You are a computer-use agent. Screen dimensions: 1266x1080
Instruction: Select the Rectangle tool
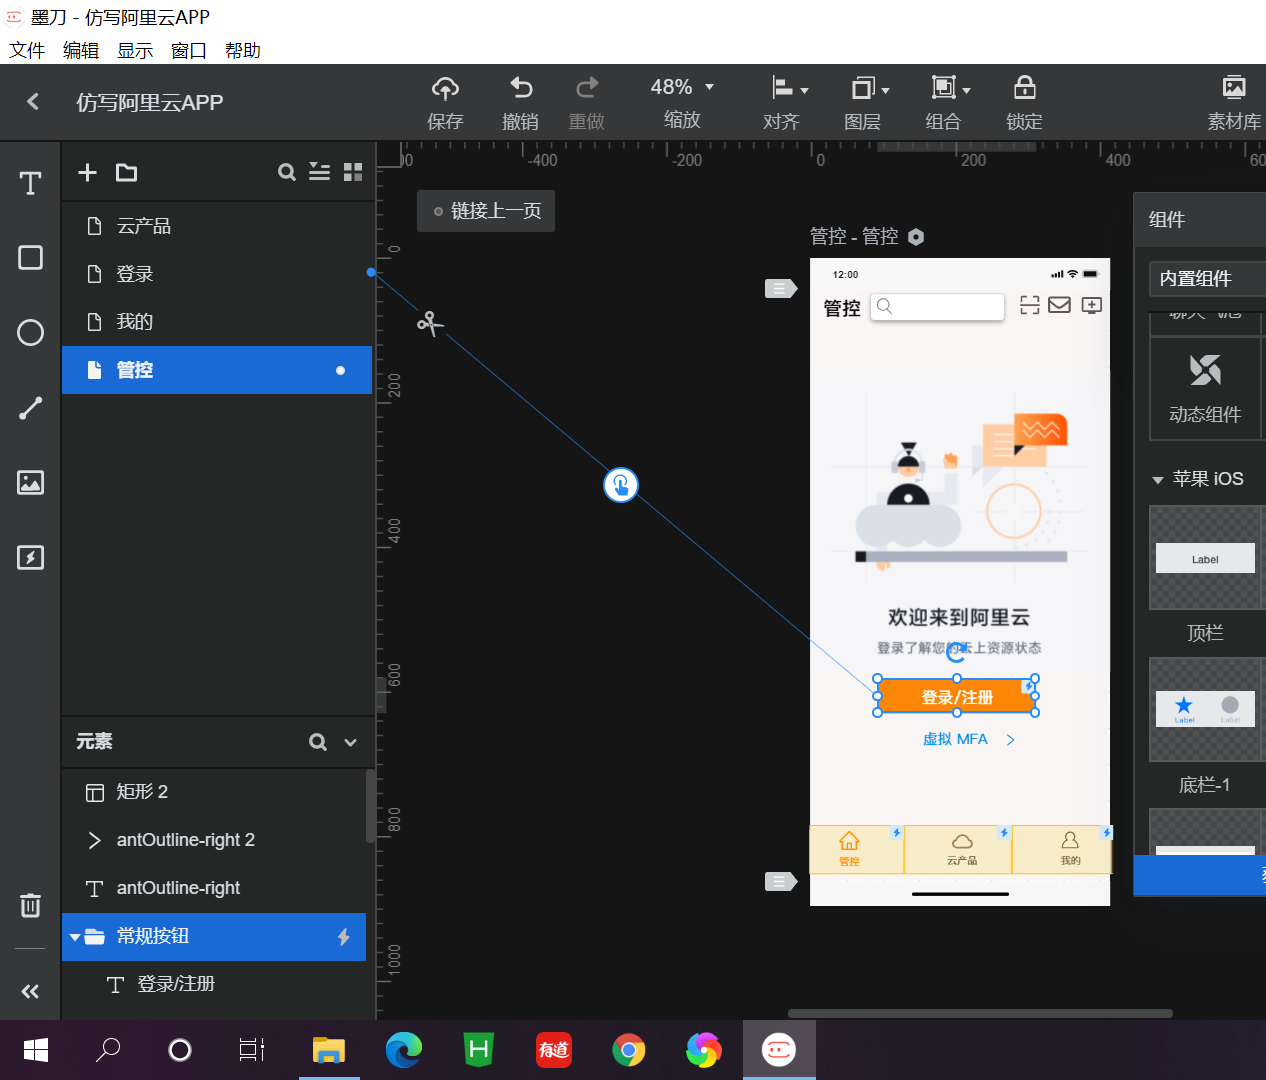pos(30,258)
